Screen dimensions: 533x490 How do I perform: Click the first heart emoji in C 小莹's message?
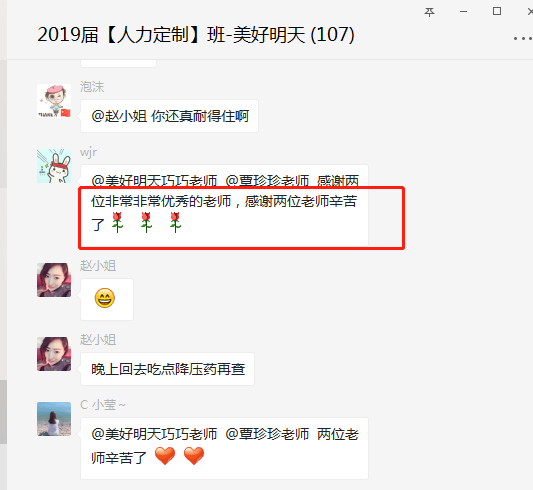165,456
